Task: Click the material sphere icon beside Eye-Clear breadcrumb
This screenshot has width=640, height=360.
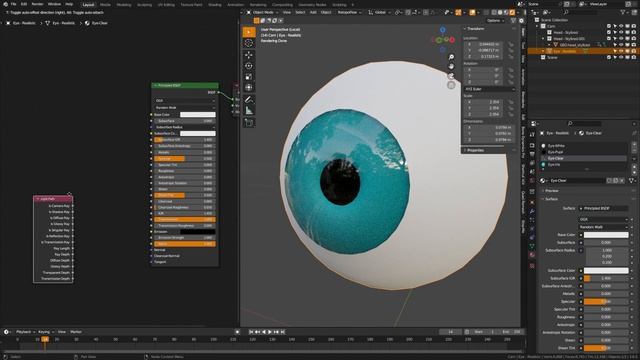Action: tap(87, 23)
